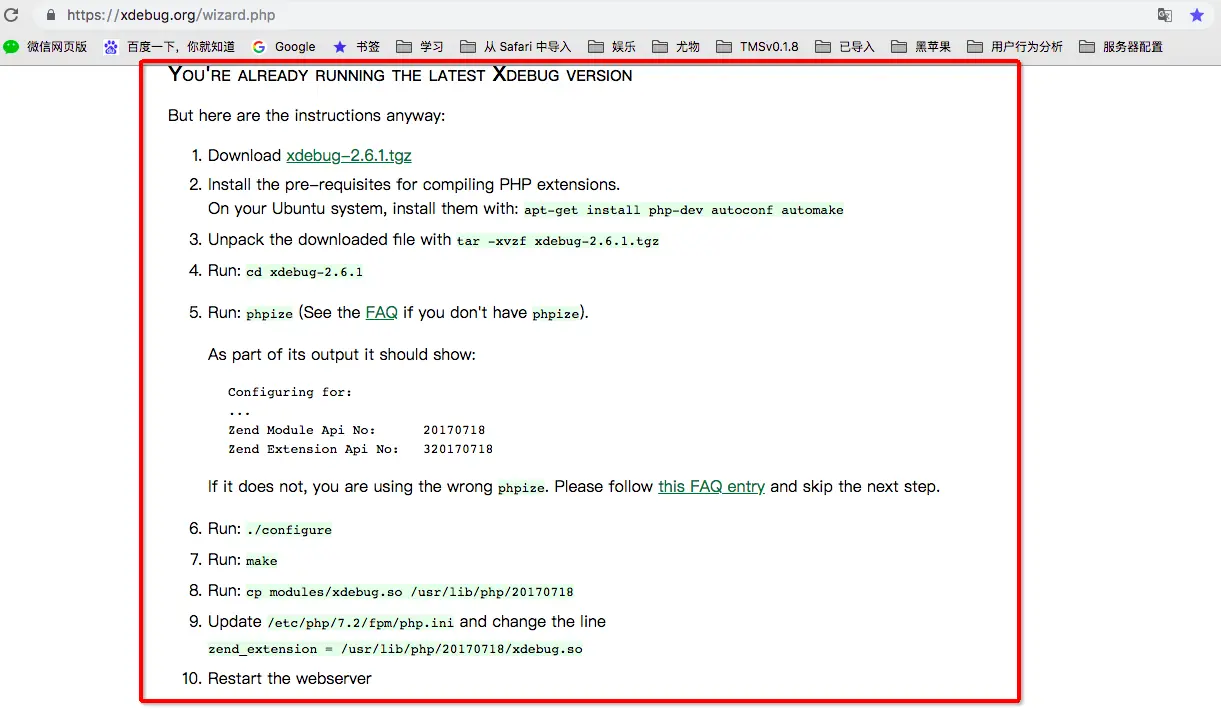The height and width of the screenshot is (709, 1221).
Task: Click the 'Configuring for:' output line
Action: pyautogui.click(x=290, y=392)
